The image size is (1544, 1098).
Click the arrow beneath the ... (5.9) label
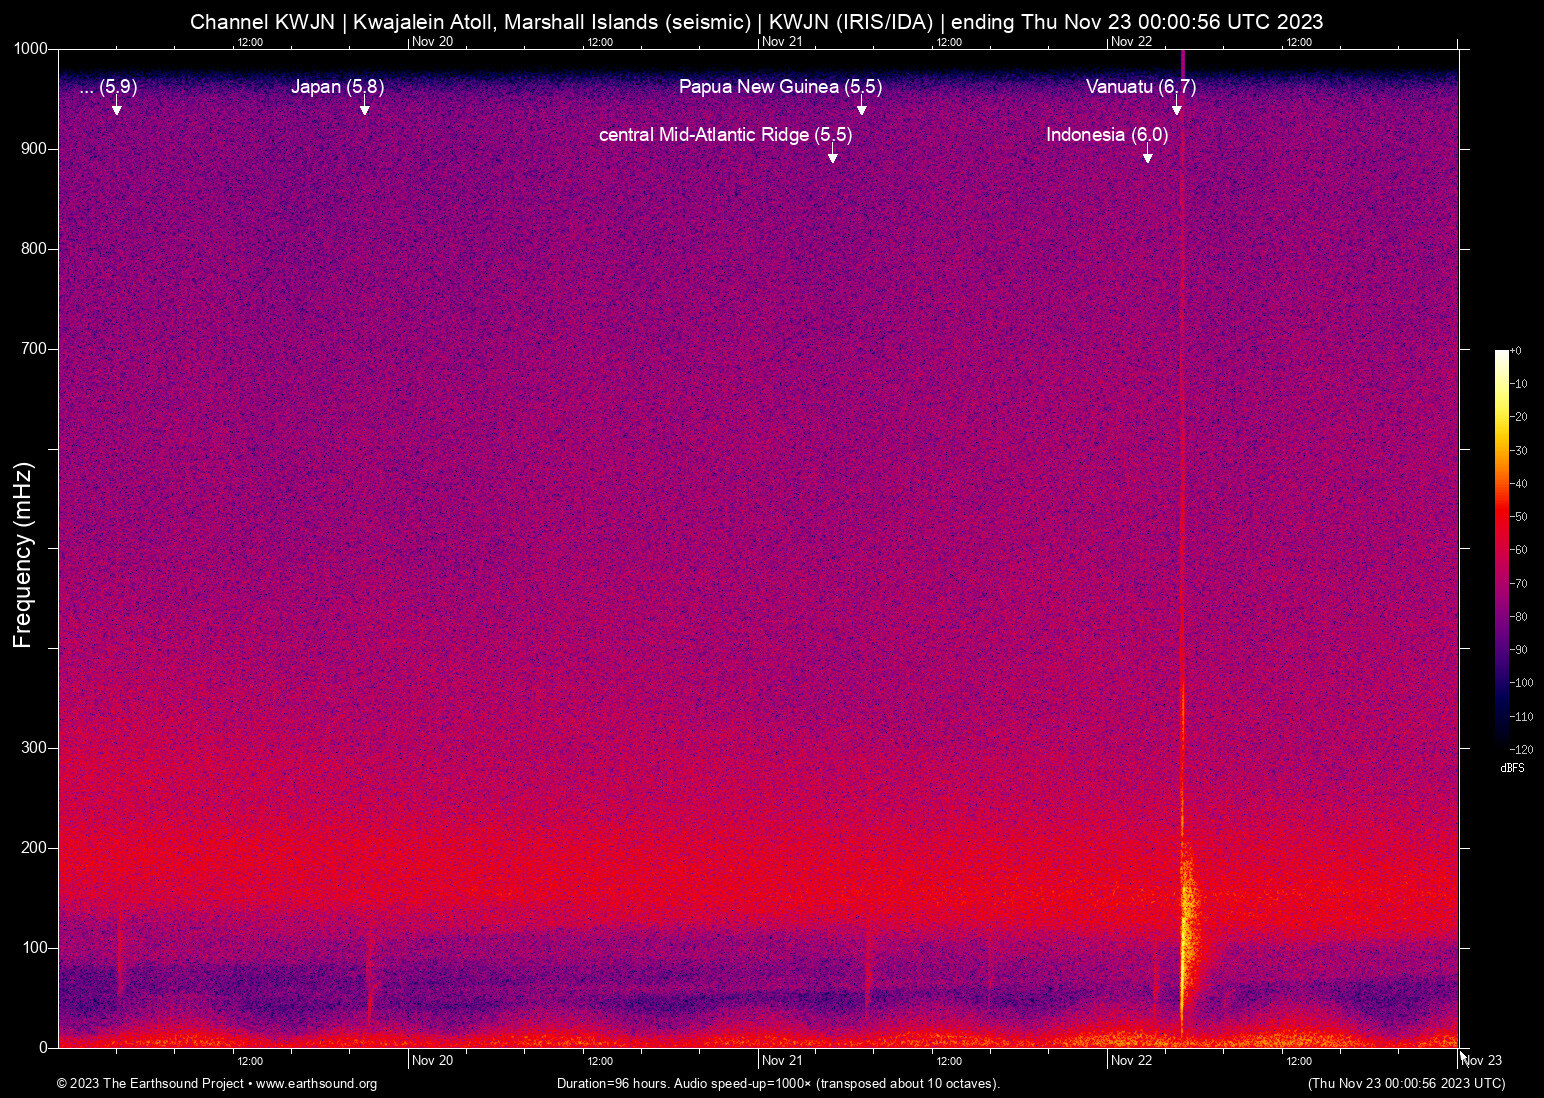pyautogui.click(x=117, y=108)
